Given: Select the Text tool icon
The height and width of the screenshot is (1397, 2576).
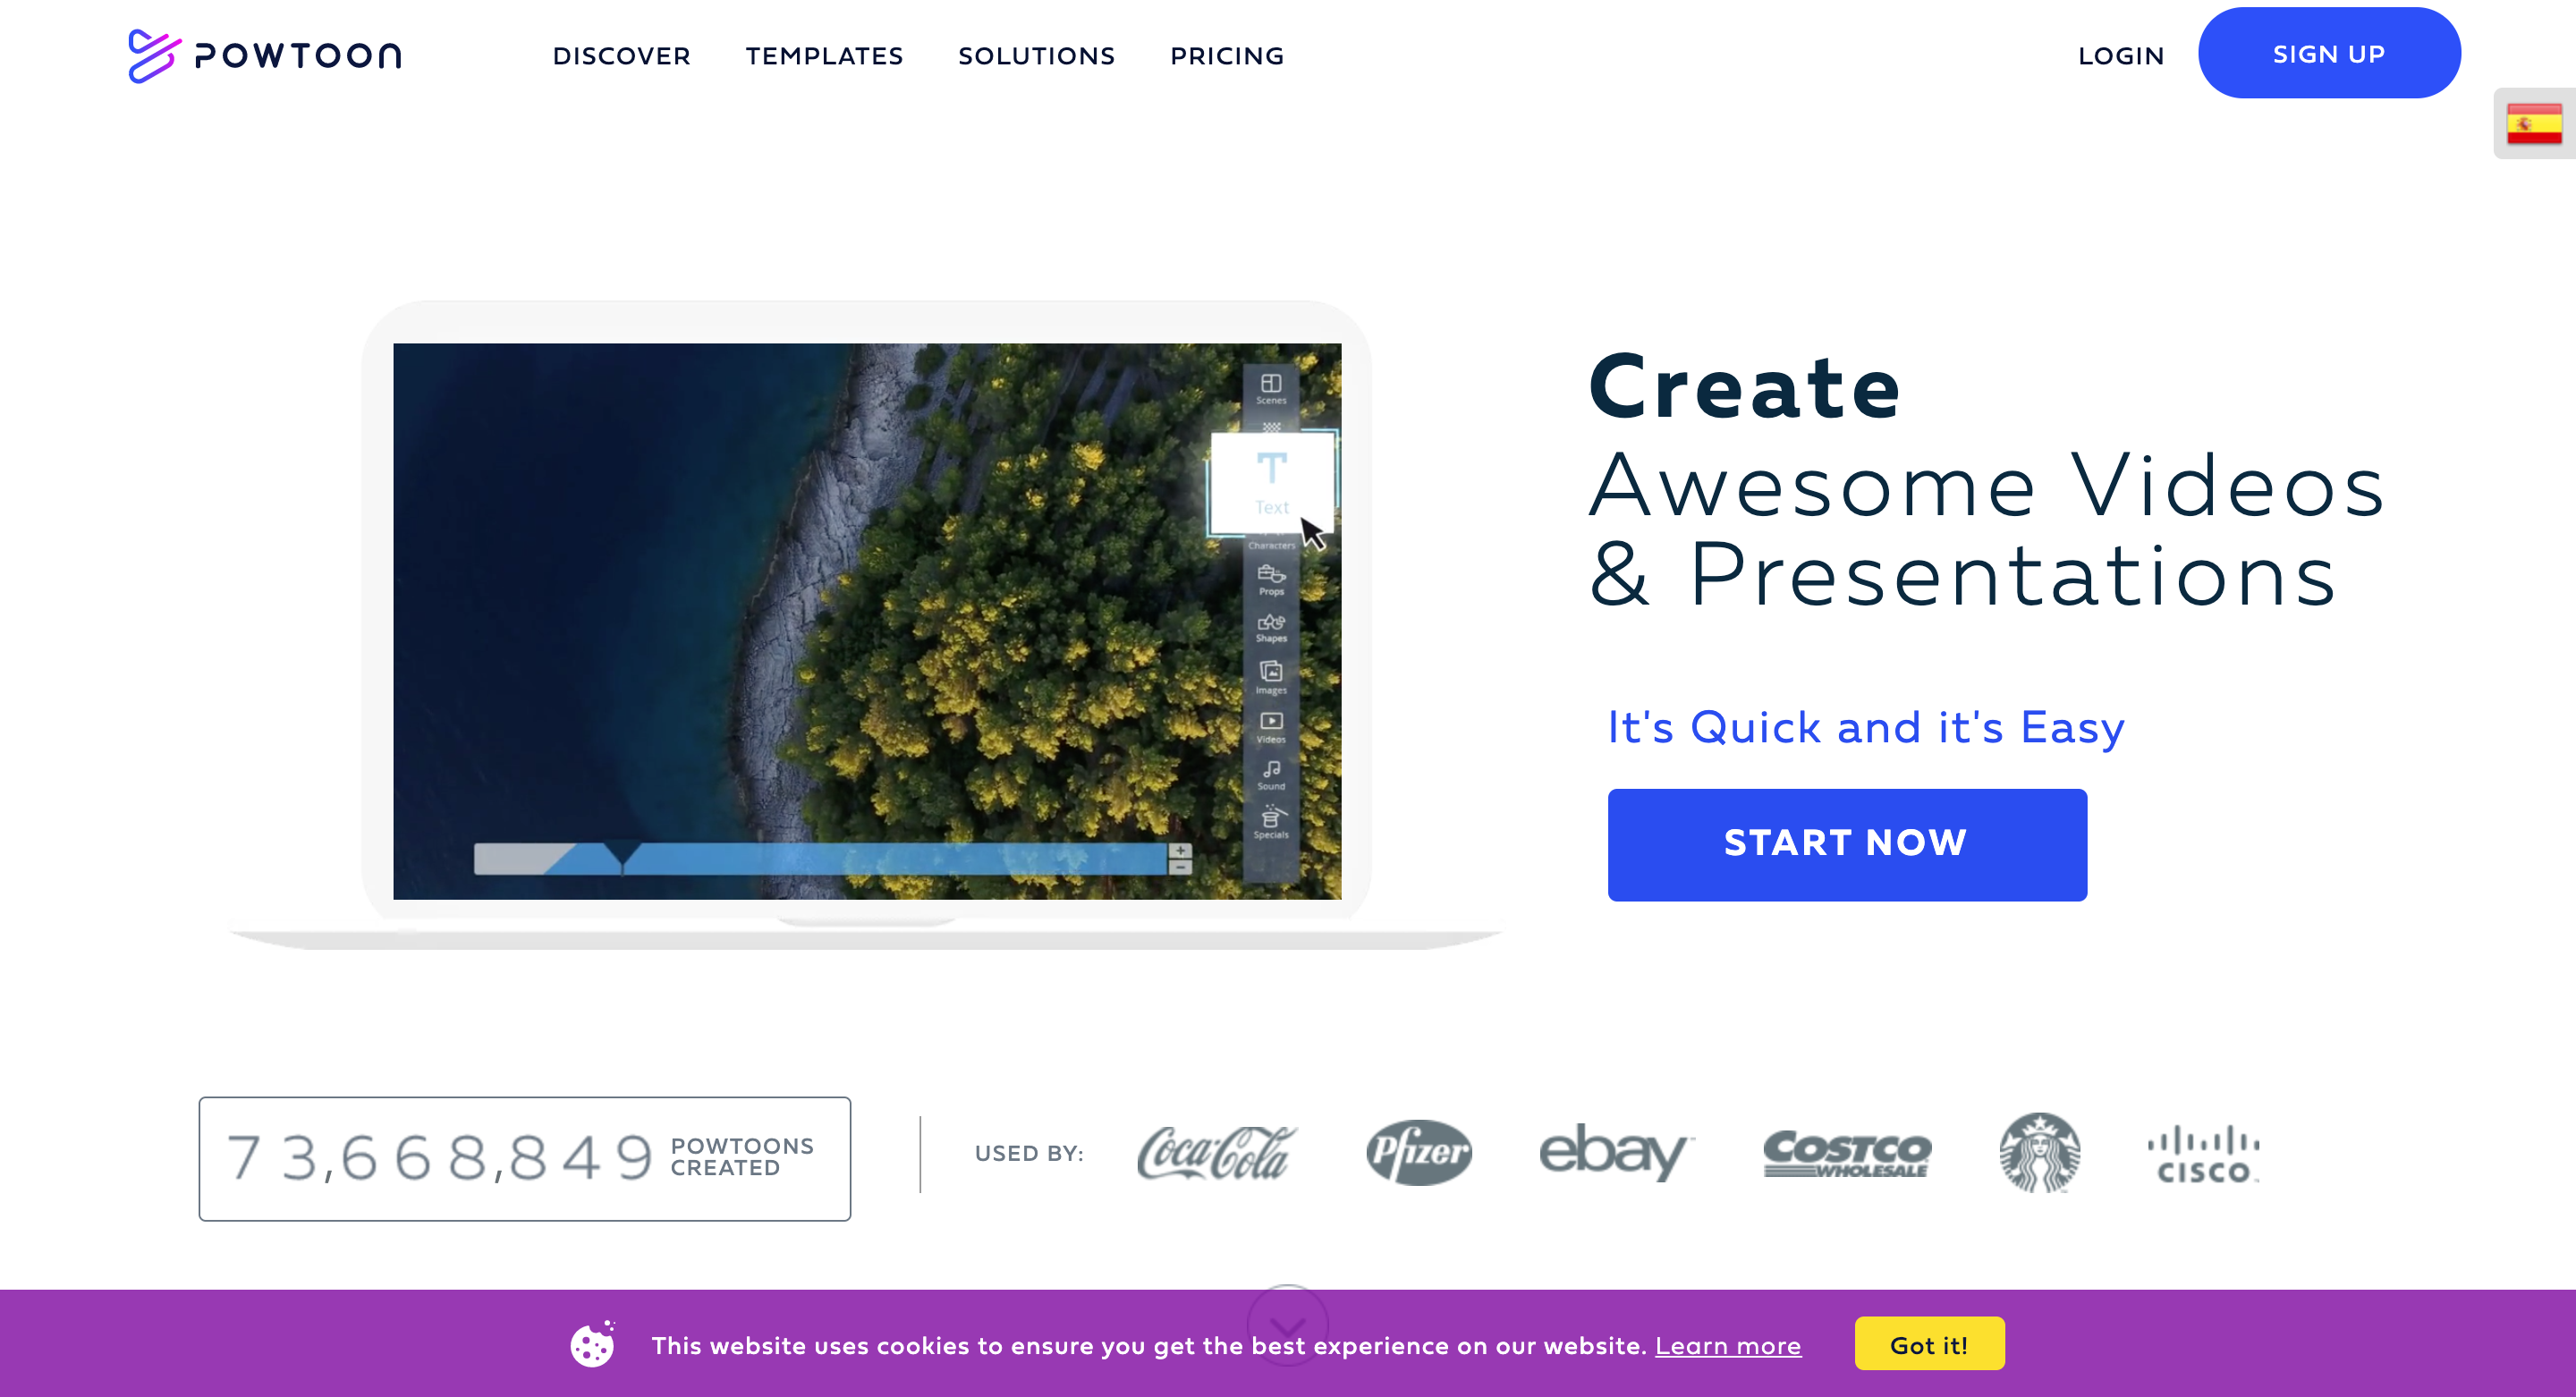Looking at the screenshot, I should (1275, 484).
